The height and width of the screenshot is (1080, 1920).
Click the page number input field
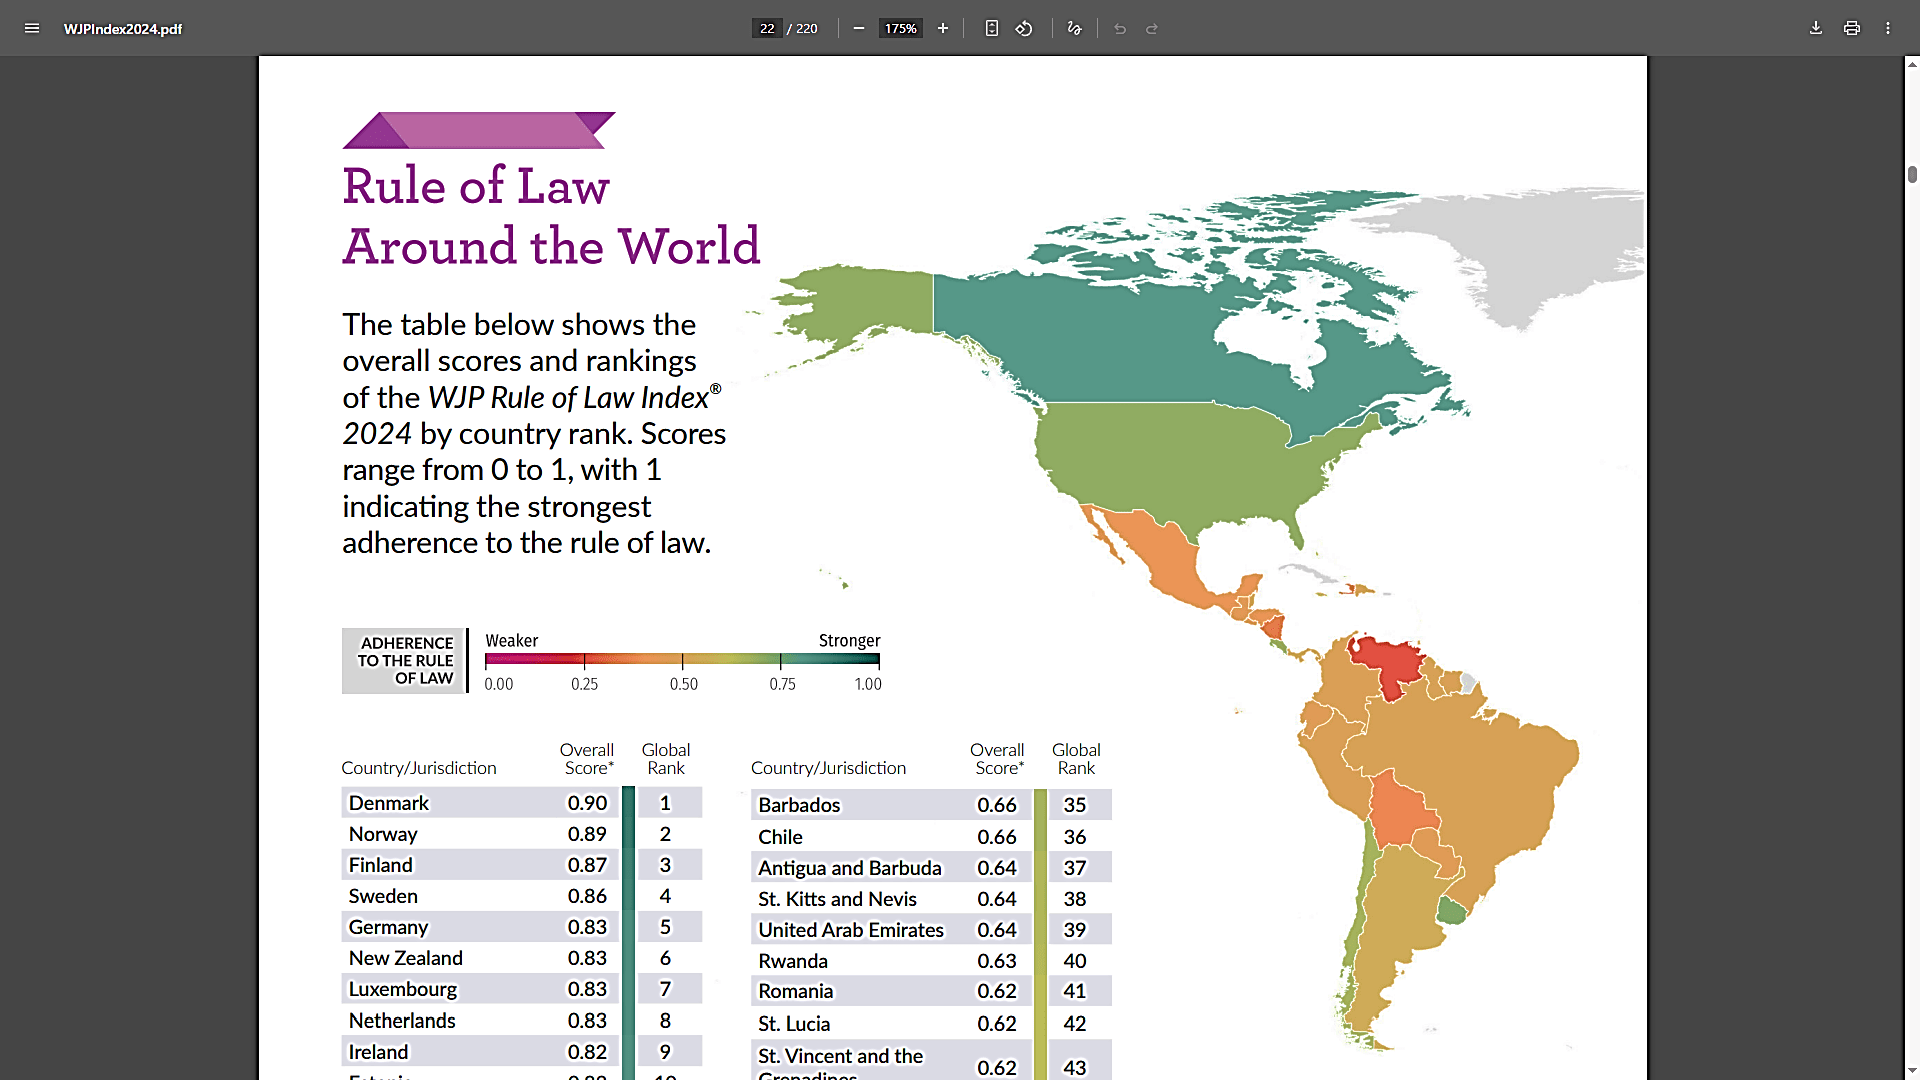click(x=767, y=28)
